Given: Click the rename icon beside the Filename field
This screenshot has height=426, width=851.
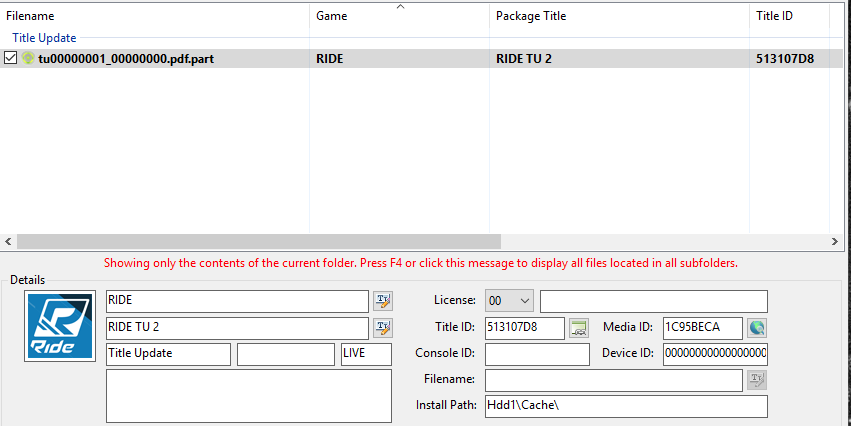Looking at the screenshot, I should (x=757, y=380).
